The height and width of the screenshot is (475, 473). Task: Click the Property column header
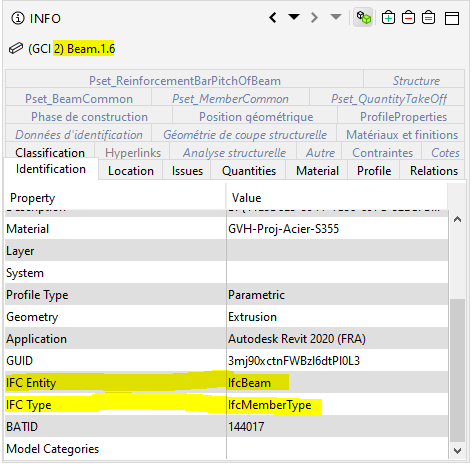point(115,197)
